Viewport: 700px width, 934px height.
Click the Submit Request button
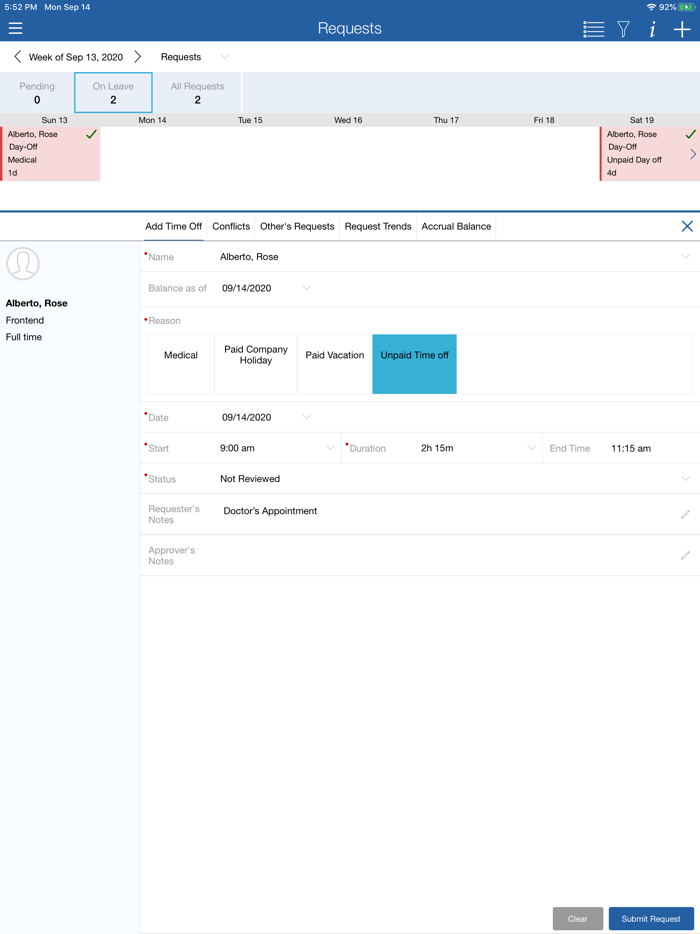click(x=651, y=919)
